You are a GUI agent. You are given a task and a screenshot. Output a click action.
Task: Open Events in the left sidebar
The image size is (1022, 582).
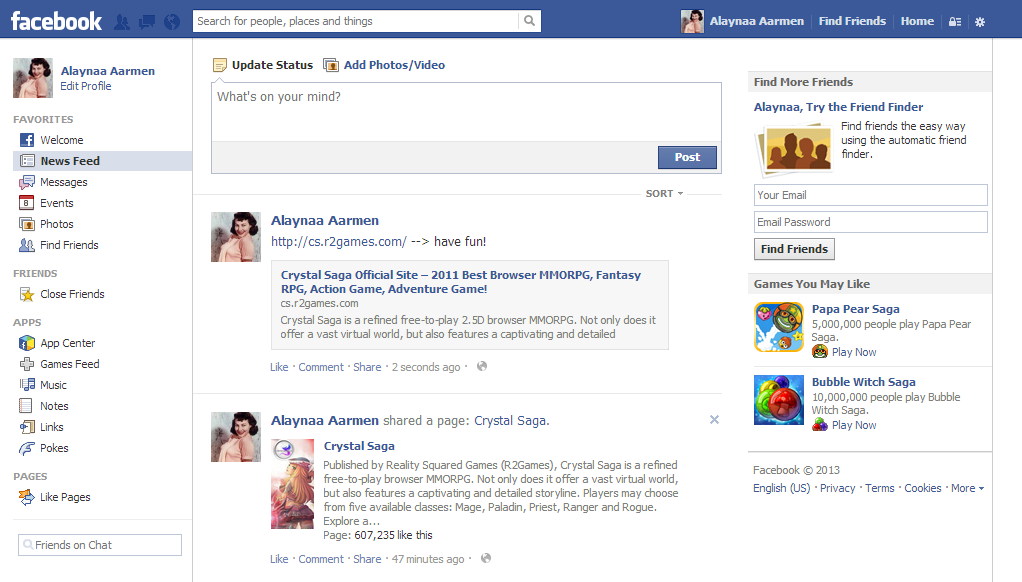coord(56,203)
